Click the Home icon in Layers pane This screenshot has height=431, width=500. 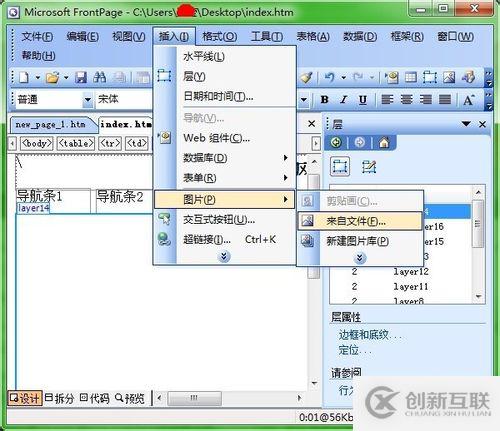(x=384, y=143)
